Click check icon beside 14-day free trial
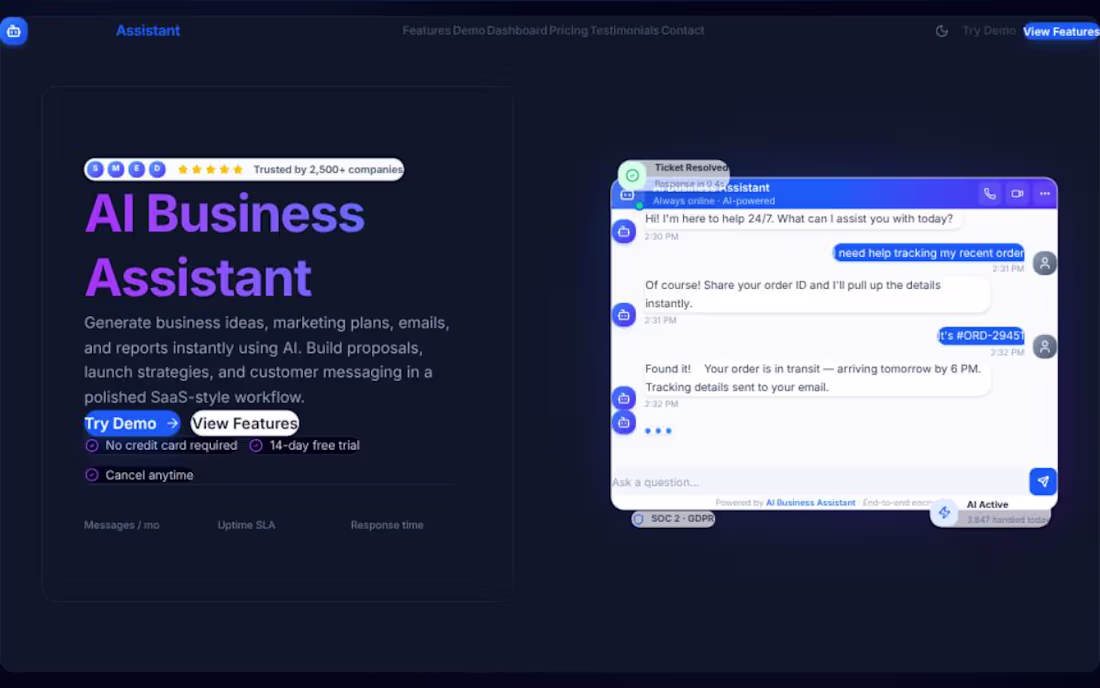Viewport: 1100px width, 688px height. pyautogui.click(x=256, y=445)
